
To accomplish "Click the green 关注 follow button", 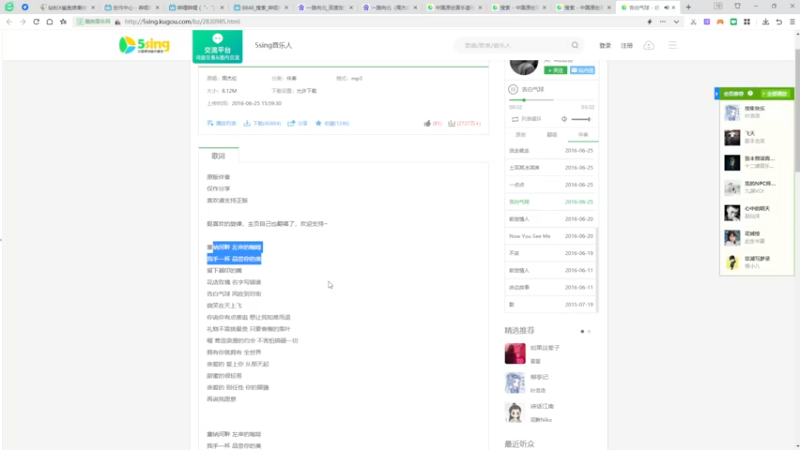I will pos(555,70).
